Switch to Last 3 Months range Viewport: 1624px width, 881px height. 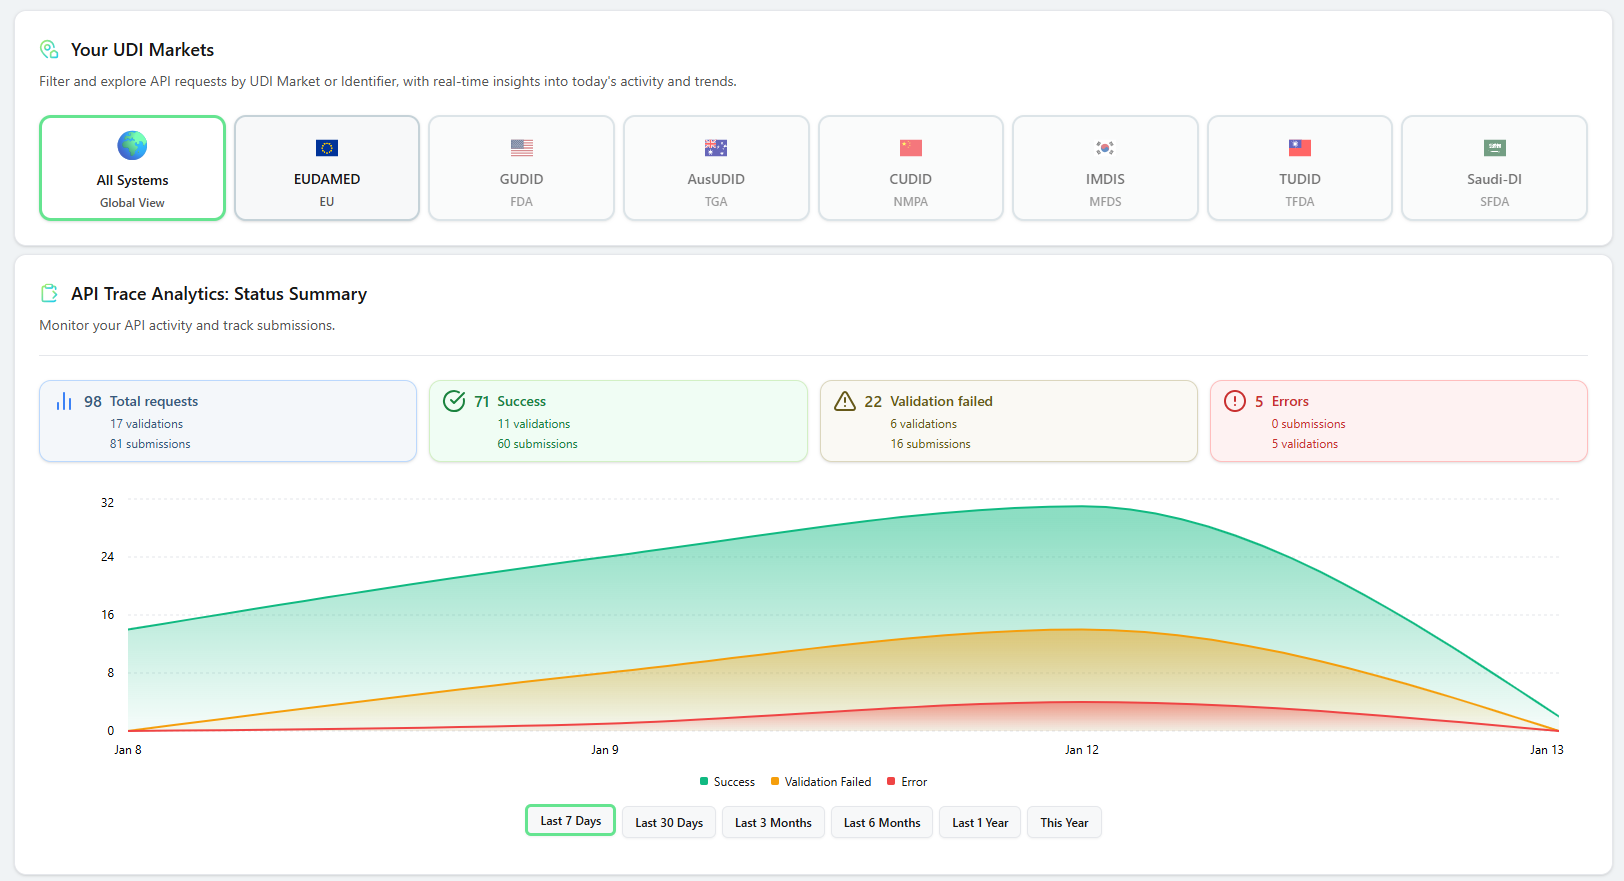pos(773,822)
